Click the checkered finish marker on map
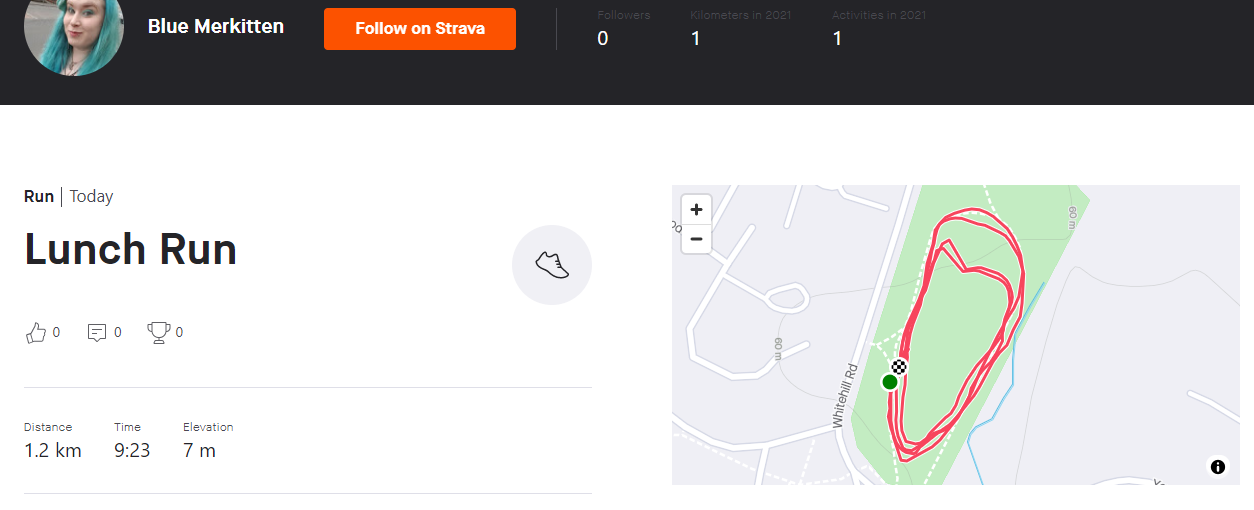The height and width of the screenshot is (510, 1254). [899, 366]
